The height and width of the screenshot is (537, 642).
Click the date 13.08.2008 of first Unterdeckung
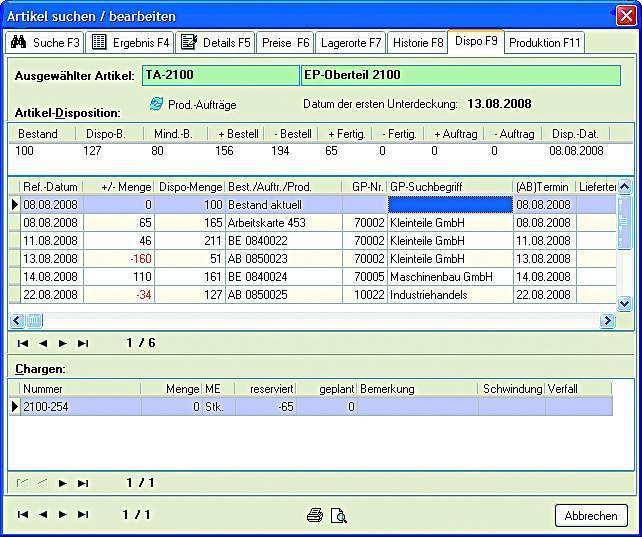[499, 104]
